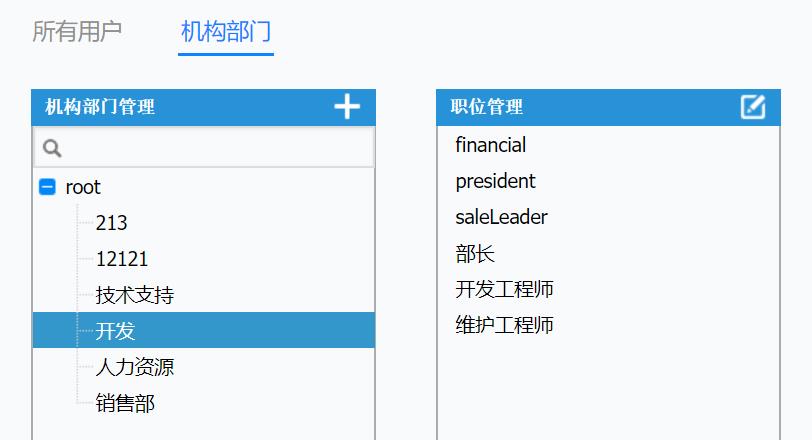This screenshot has height=440, width=812.
Task: Collapse the root tree node
Action: (x=47, y=187)
